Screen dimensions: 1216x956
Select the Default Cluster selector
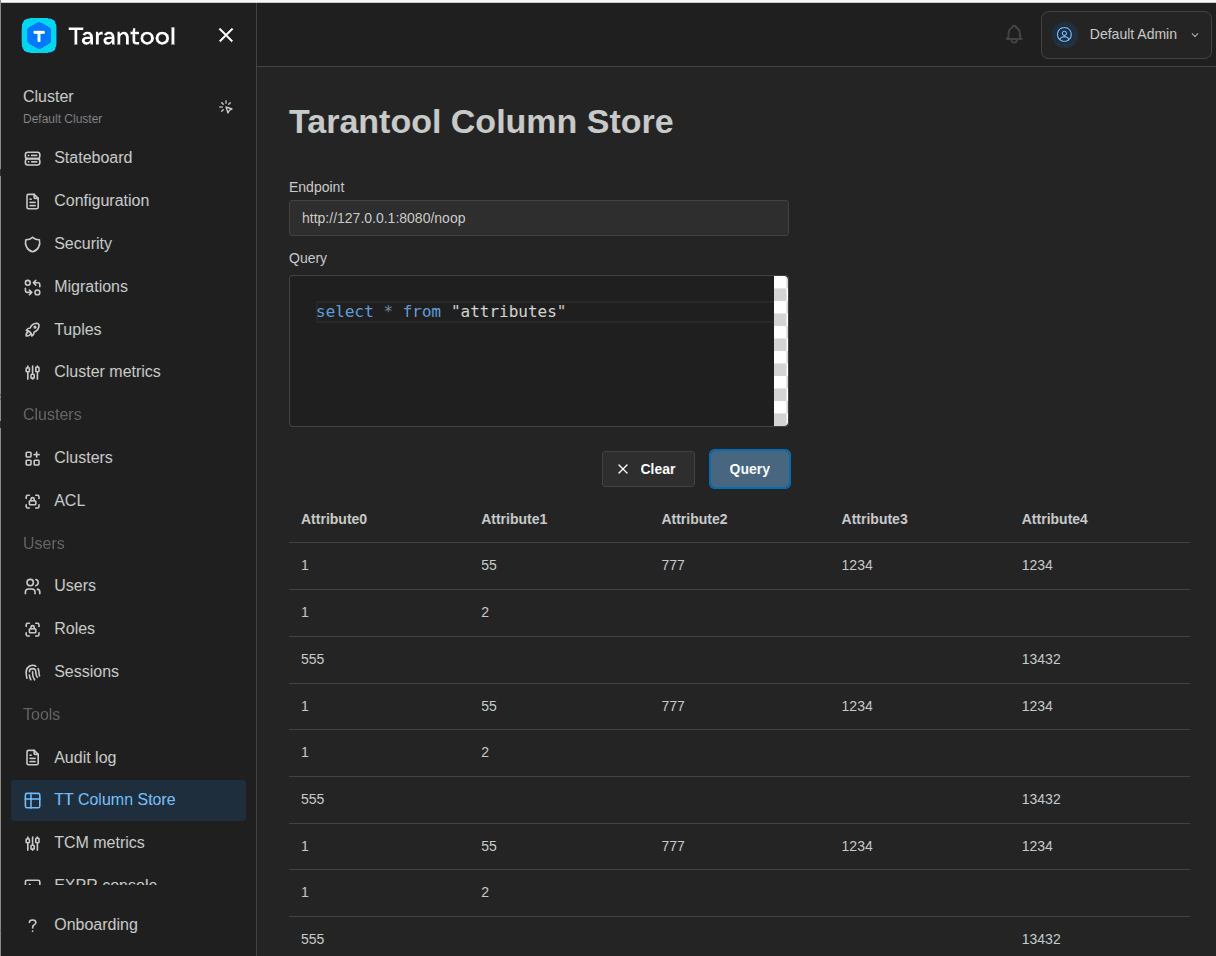tap(128, 106)
